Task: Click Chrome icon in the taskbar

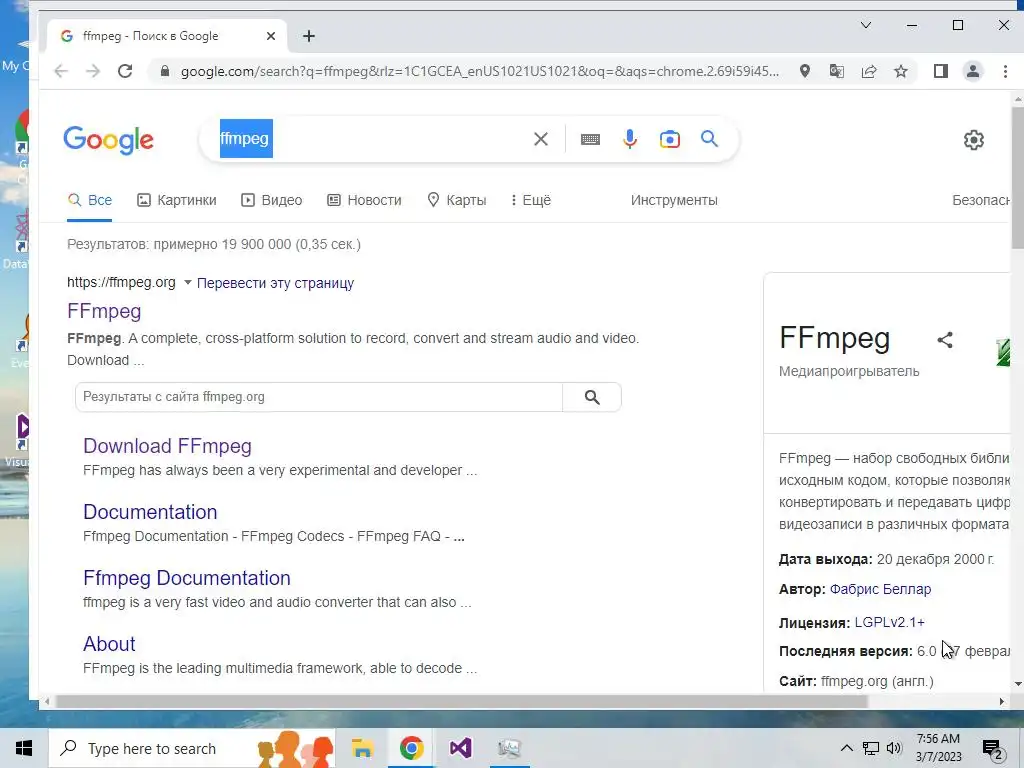Action: coord(411,748)
